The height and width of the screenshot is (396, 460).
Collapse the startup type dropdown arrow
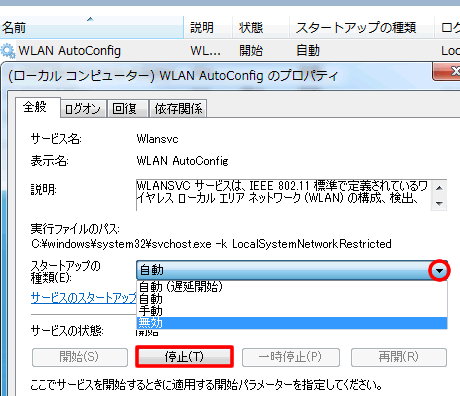point(440,271)
